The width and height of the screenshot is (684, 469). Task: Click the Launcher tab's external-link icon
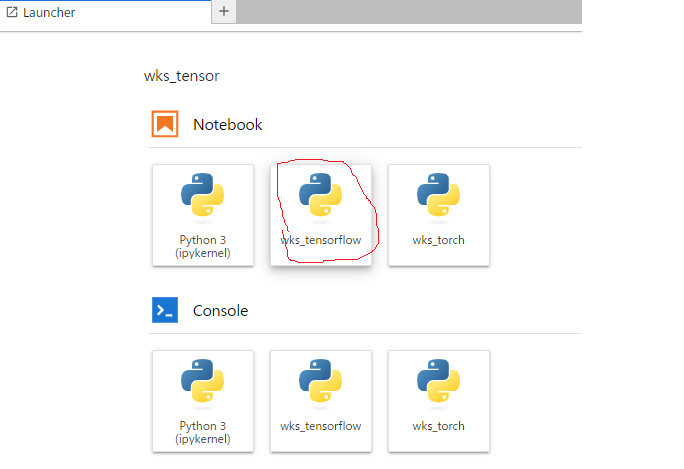(12, 12)
